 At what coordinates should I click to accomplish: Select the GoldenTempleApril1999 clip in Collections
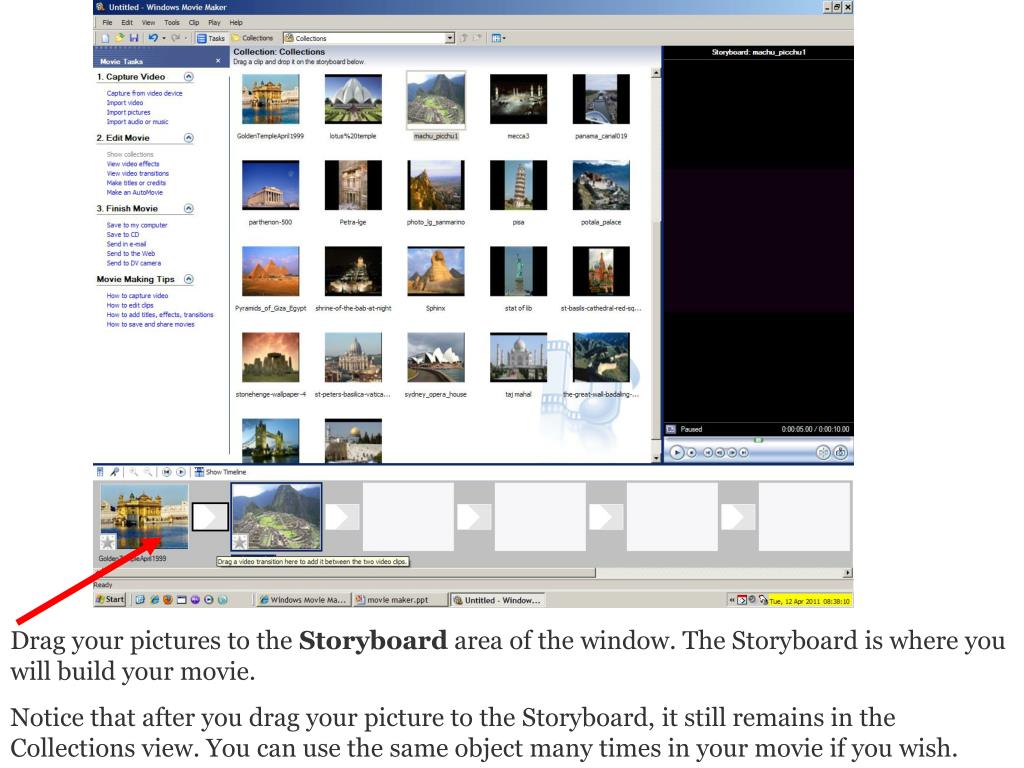(x=270, y=99)
